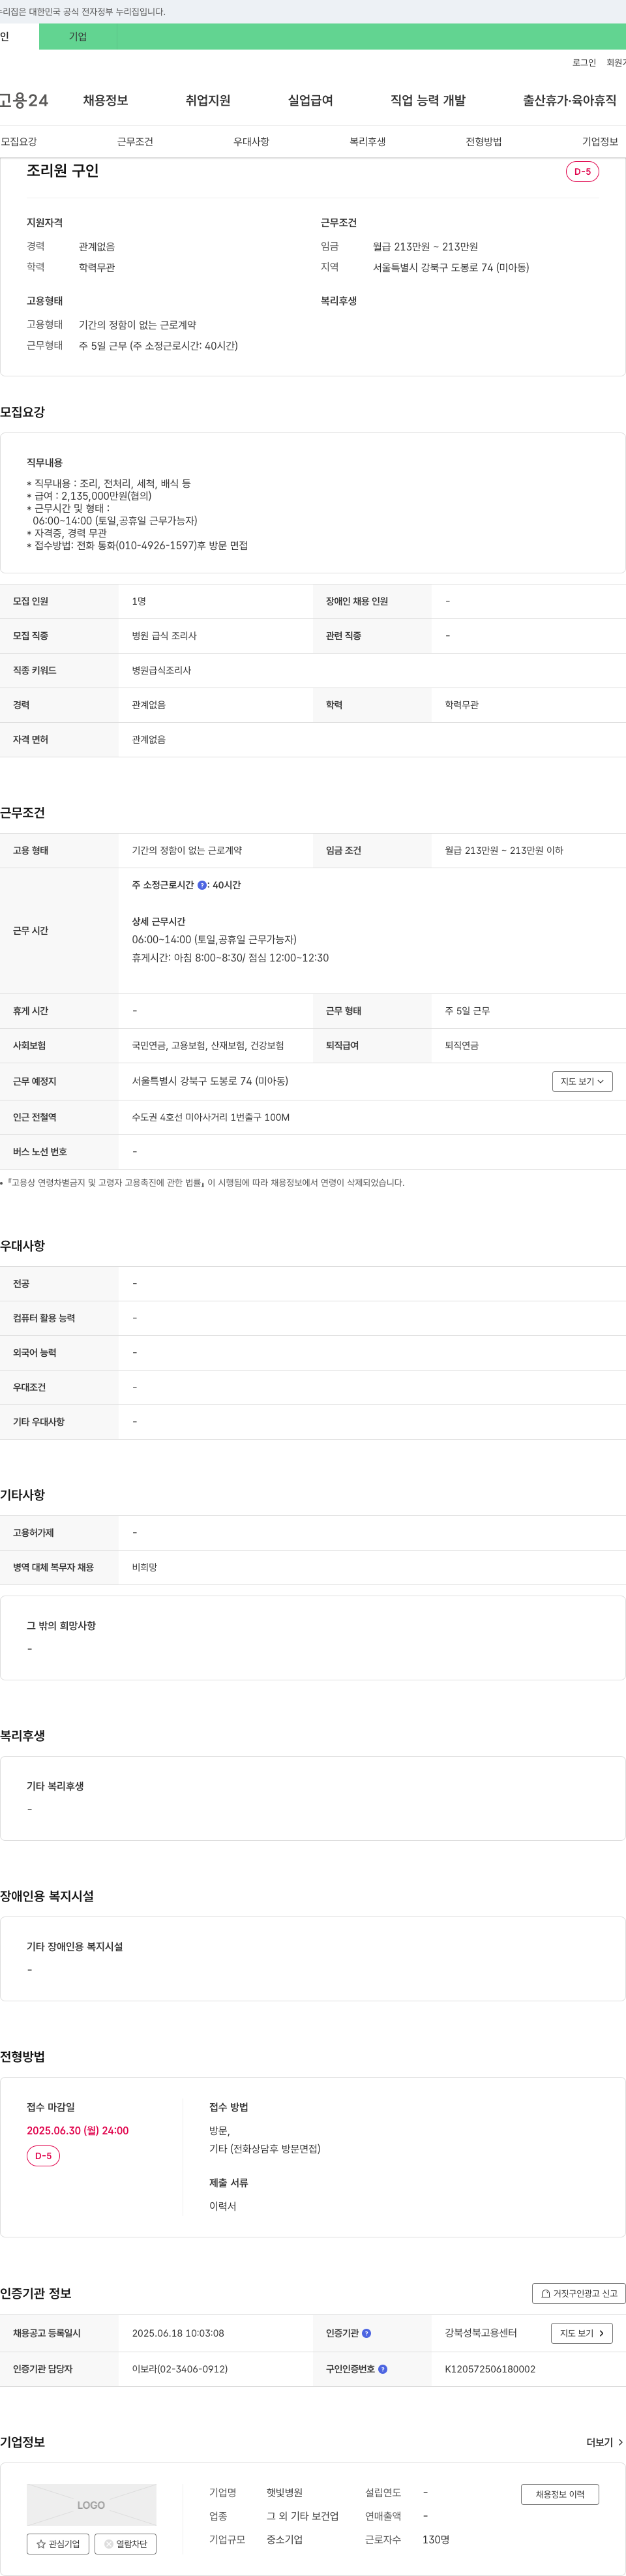
Task: Open the 실업급여 menu
Action: [x=310, y=100]
